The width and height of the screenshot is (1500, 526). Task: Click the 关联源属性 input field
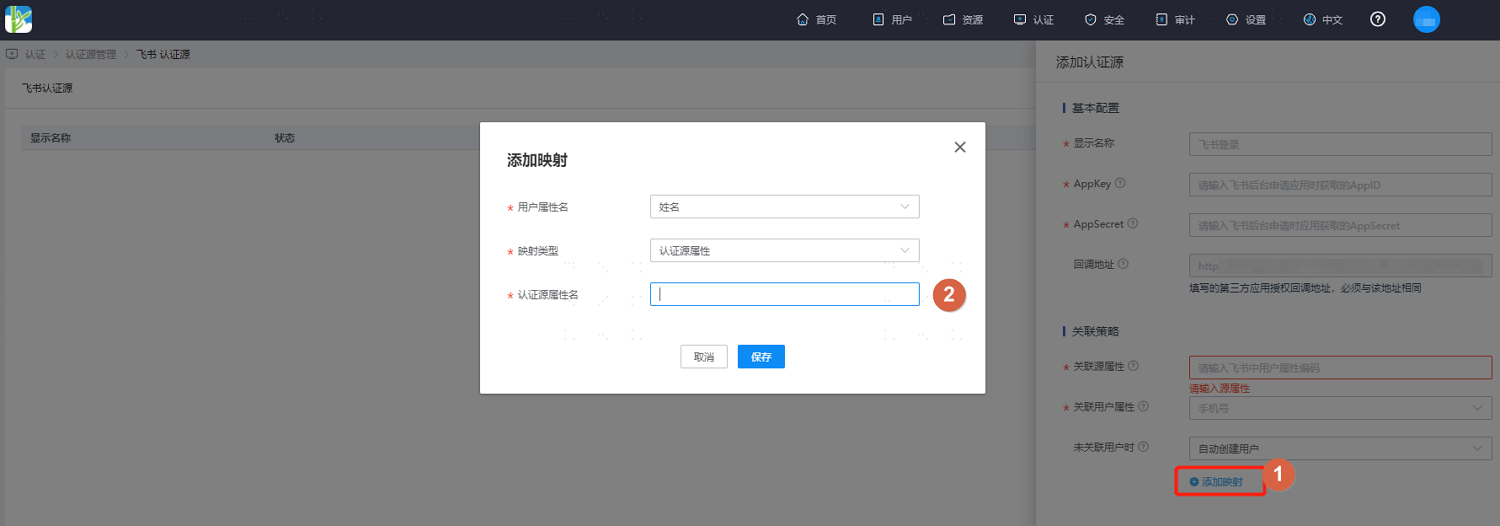[1340, 368]
